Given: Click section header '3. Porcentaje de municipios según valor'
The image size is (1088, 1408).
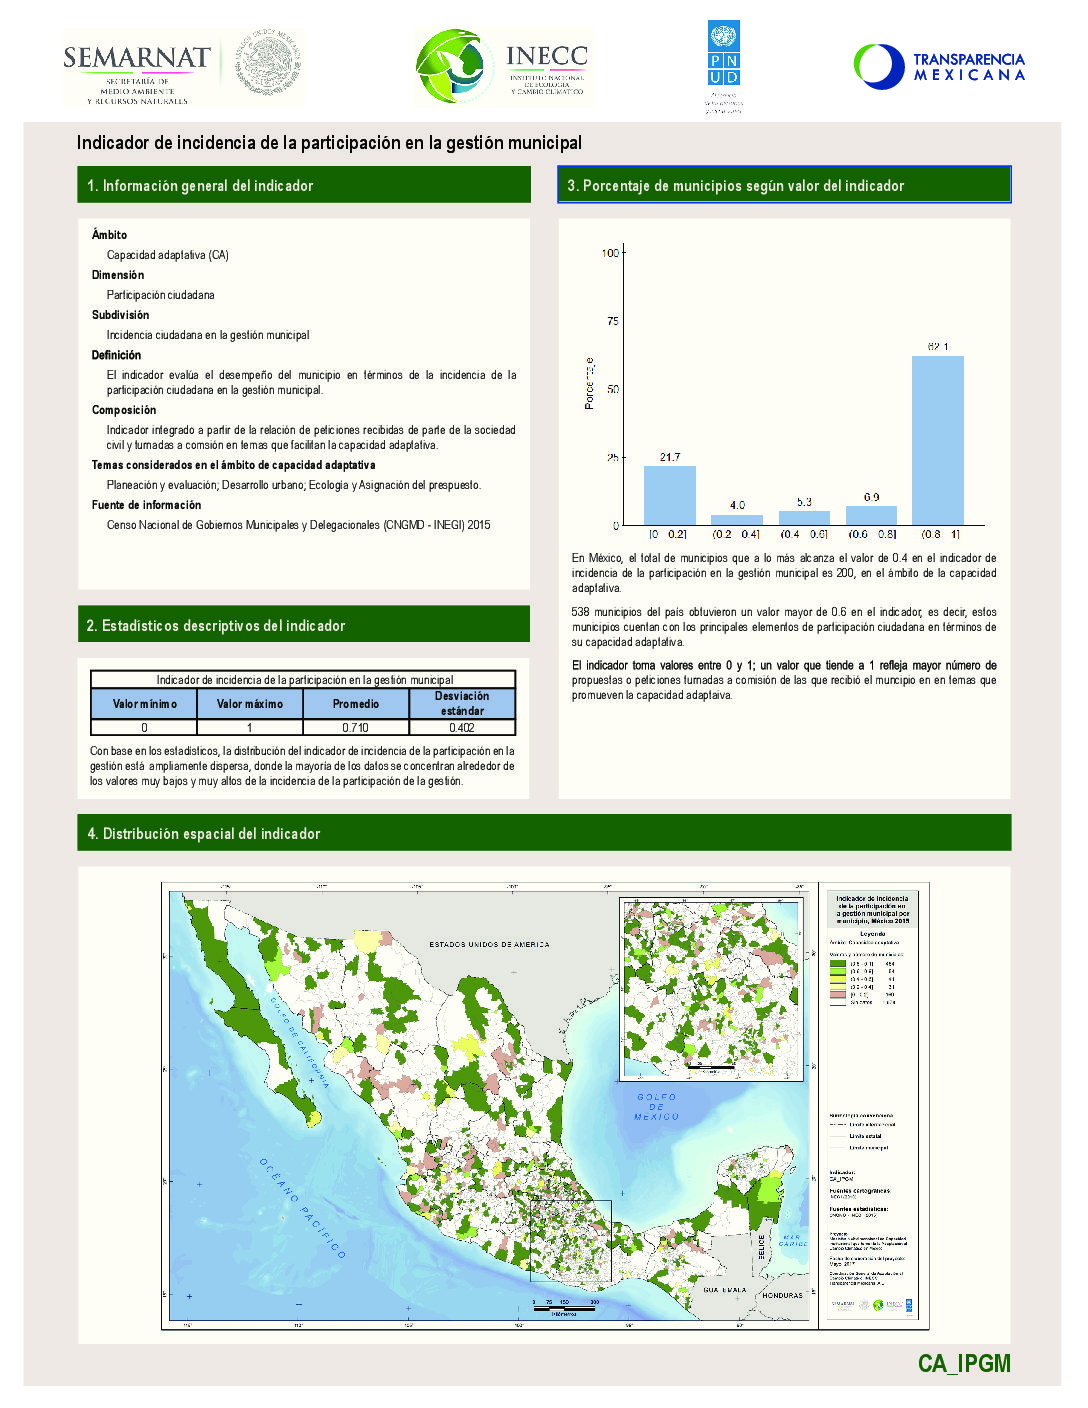Looking at the screenshot, I should [784, 185].
